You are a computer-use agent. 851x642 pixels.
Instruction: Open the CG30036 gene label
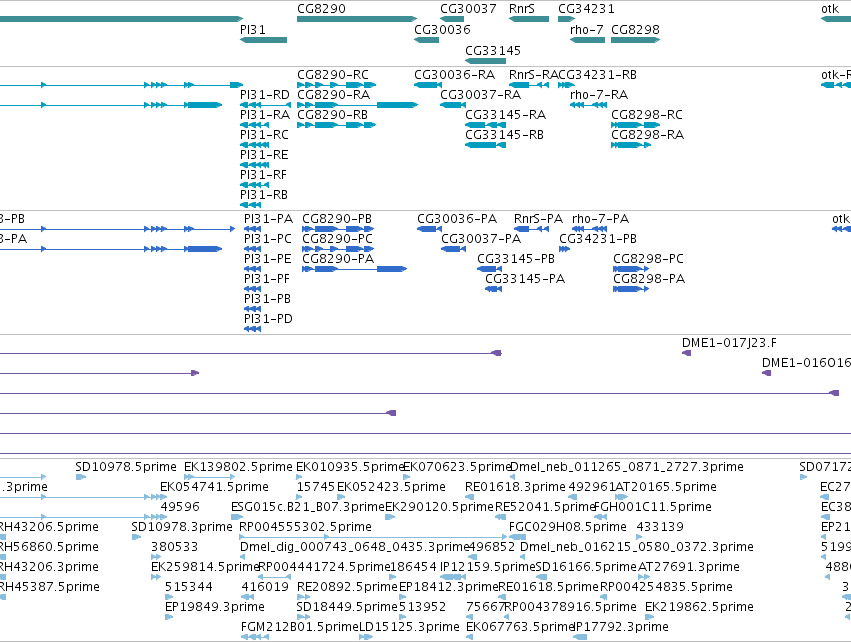click(442, 29)
